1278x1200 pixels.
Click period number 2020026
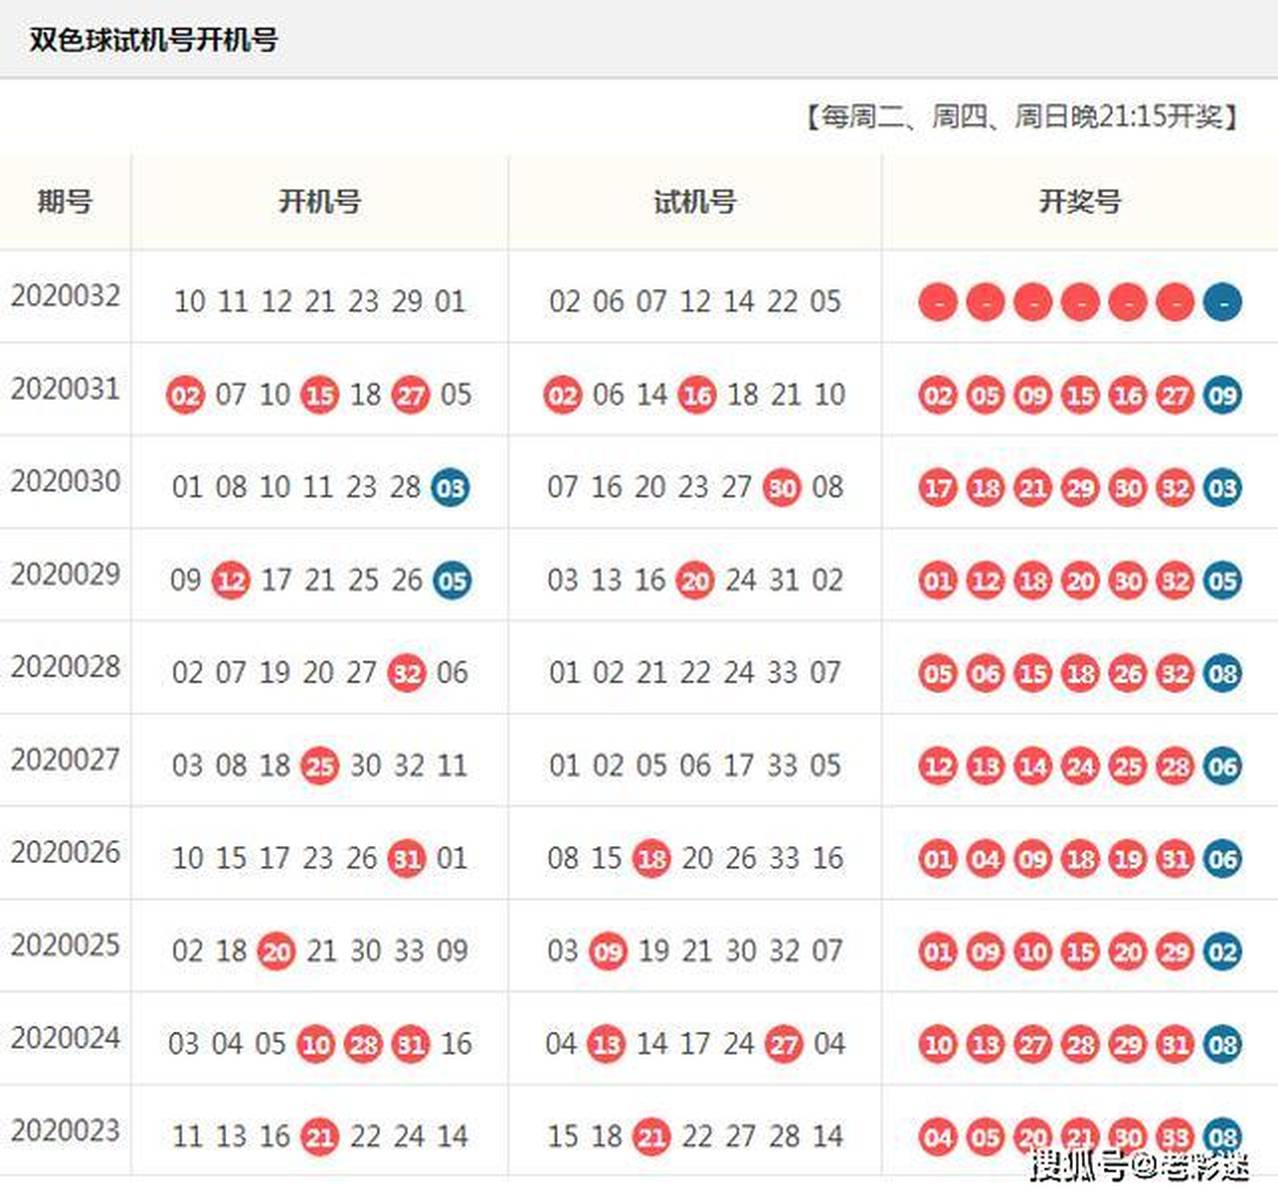click(x=65, y=853)
